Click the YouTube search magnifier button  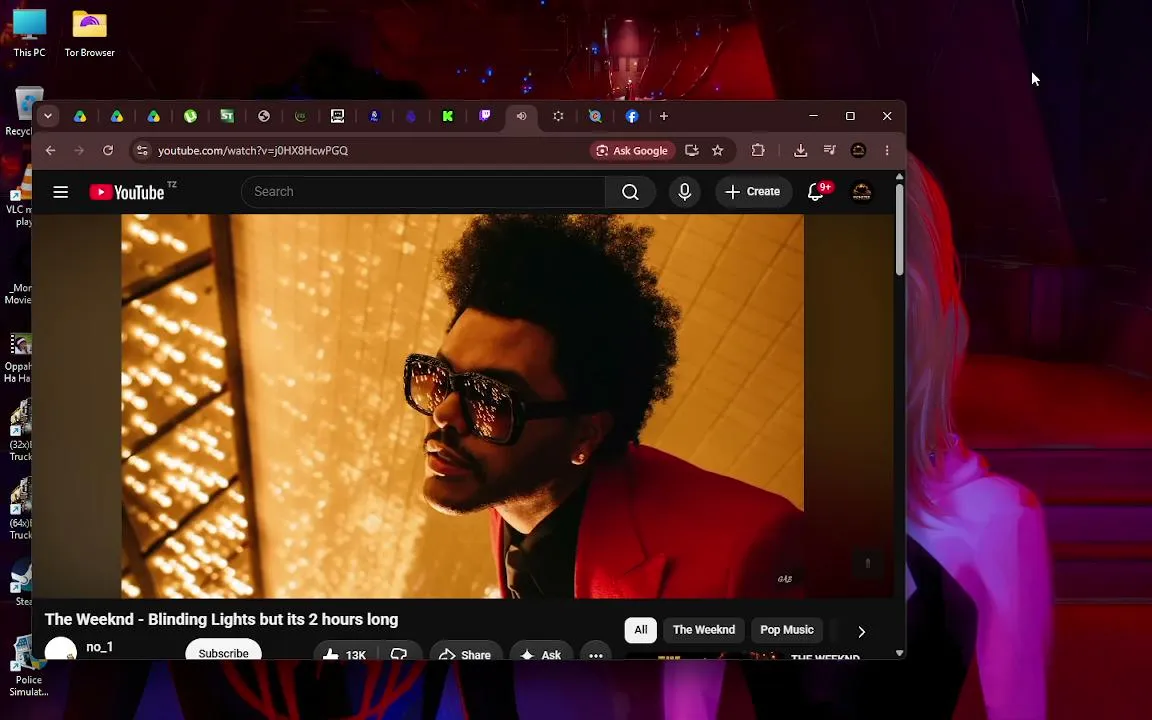[630, 192]
